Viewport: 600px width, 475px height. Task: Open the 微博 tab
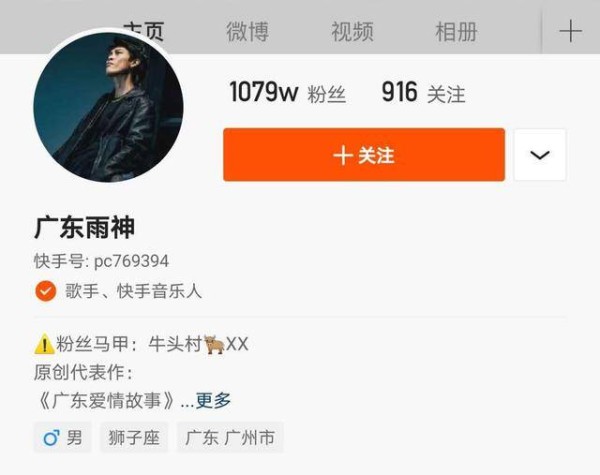pos(247,31)
